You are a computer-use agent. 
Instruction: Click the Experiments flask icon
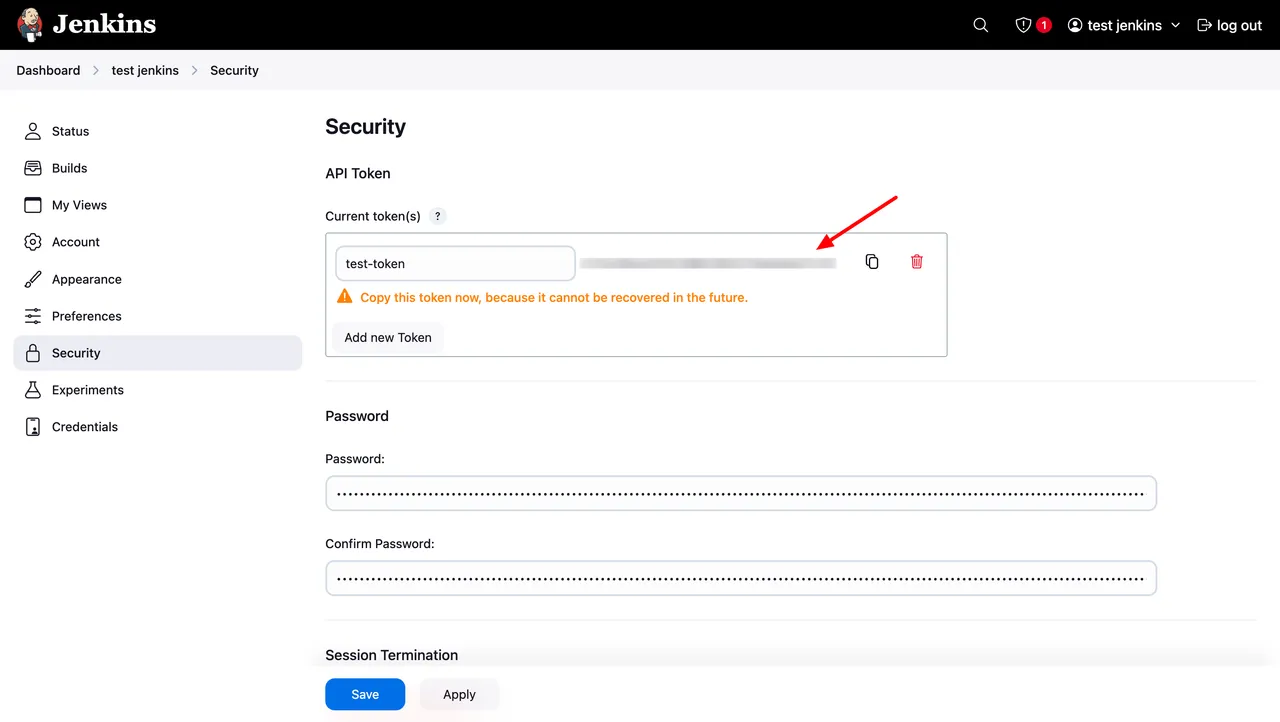pos(33,390)
